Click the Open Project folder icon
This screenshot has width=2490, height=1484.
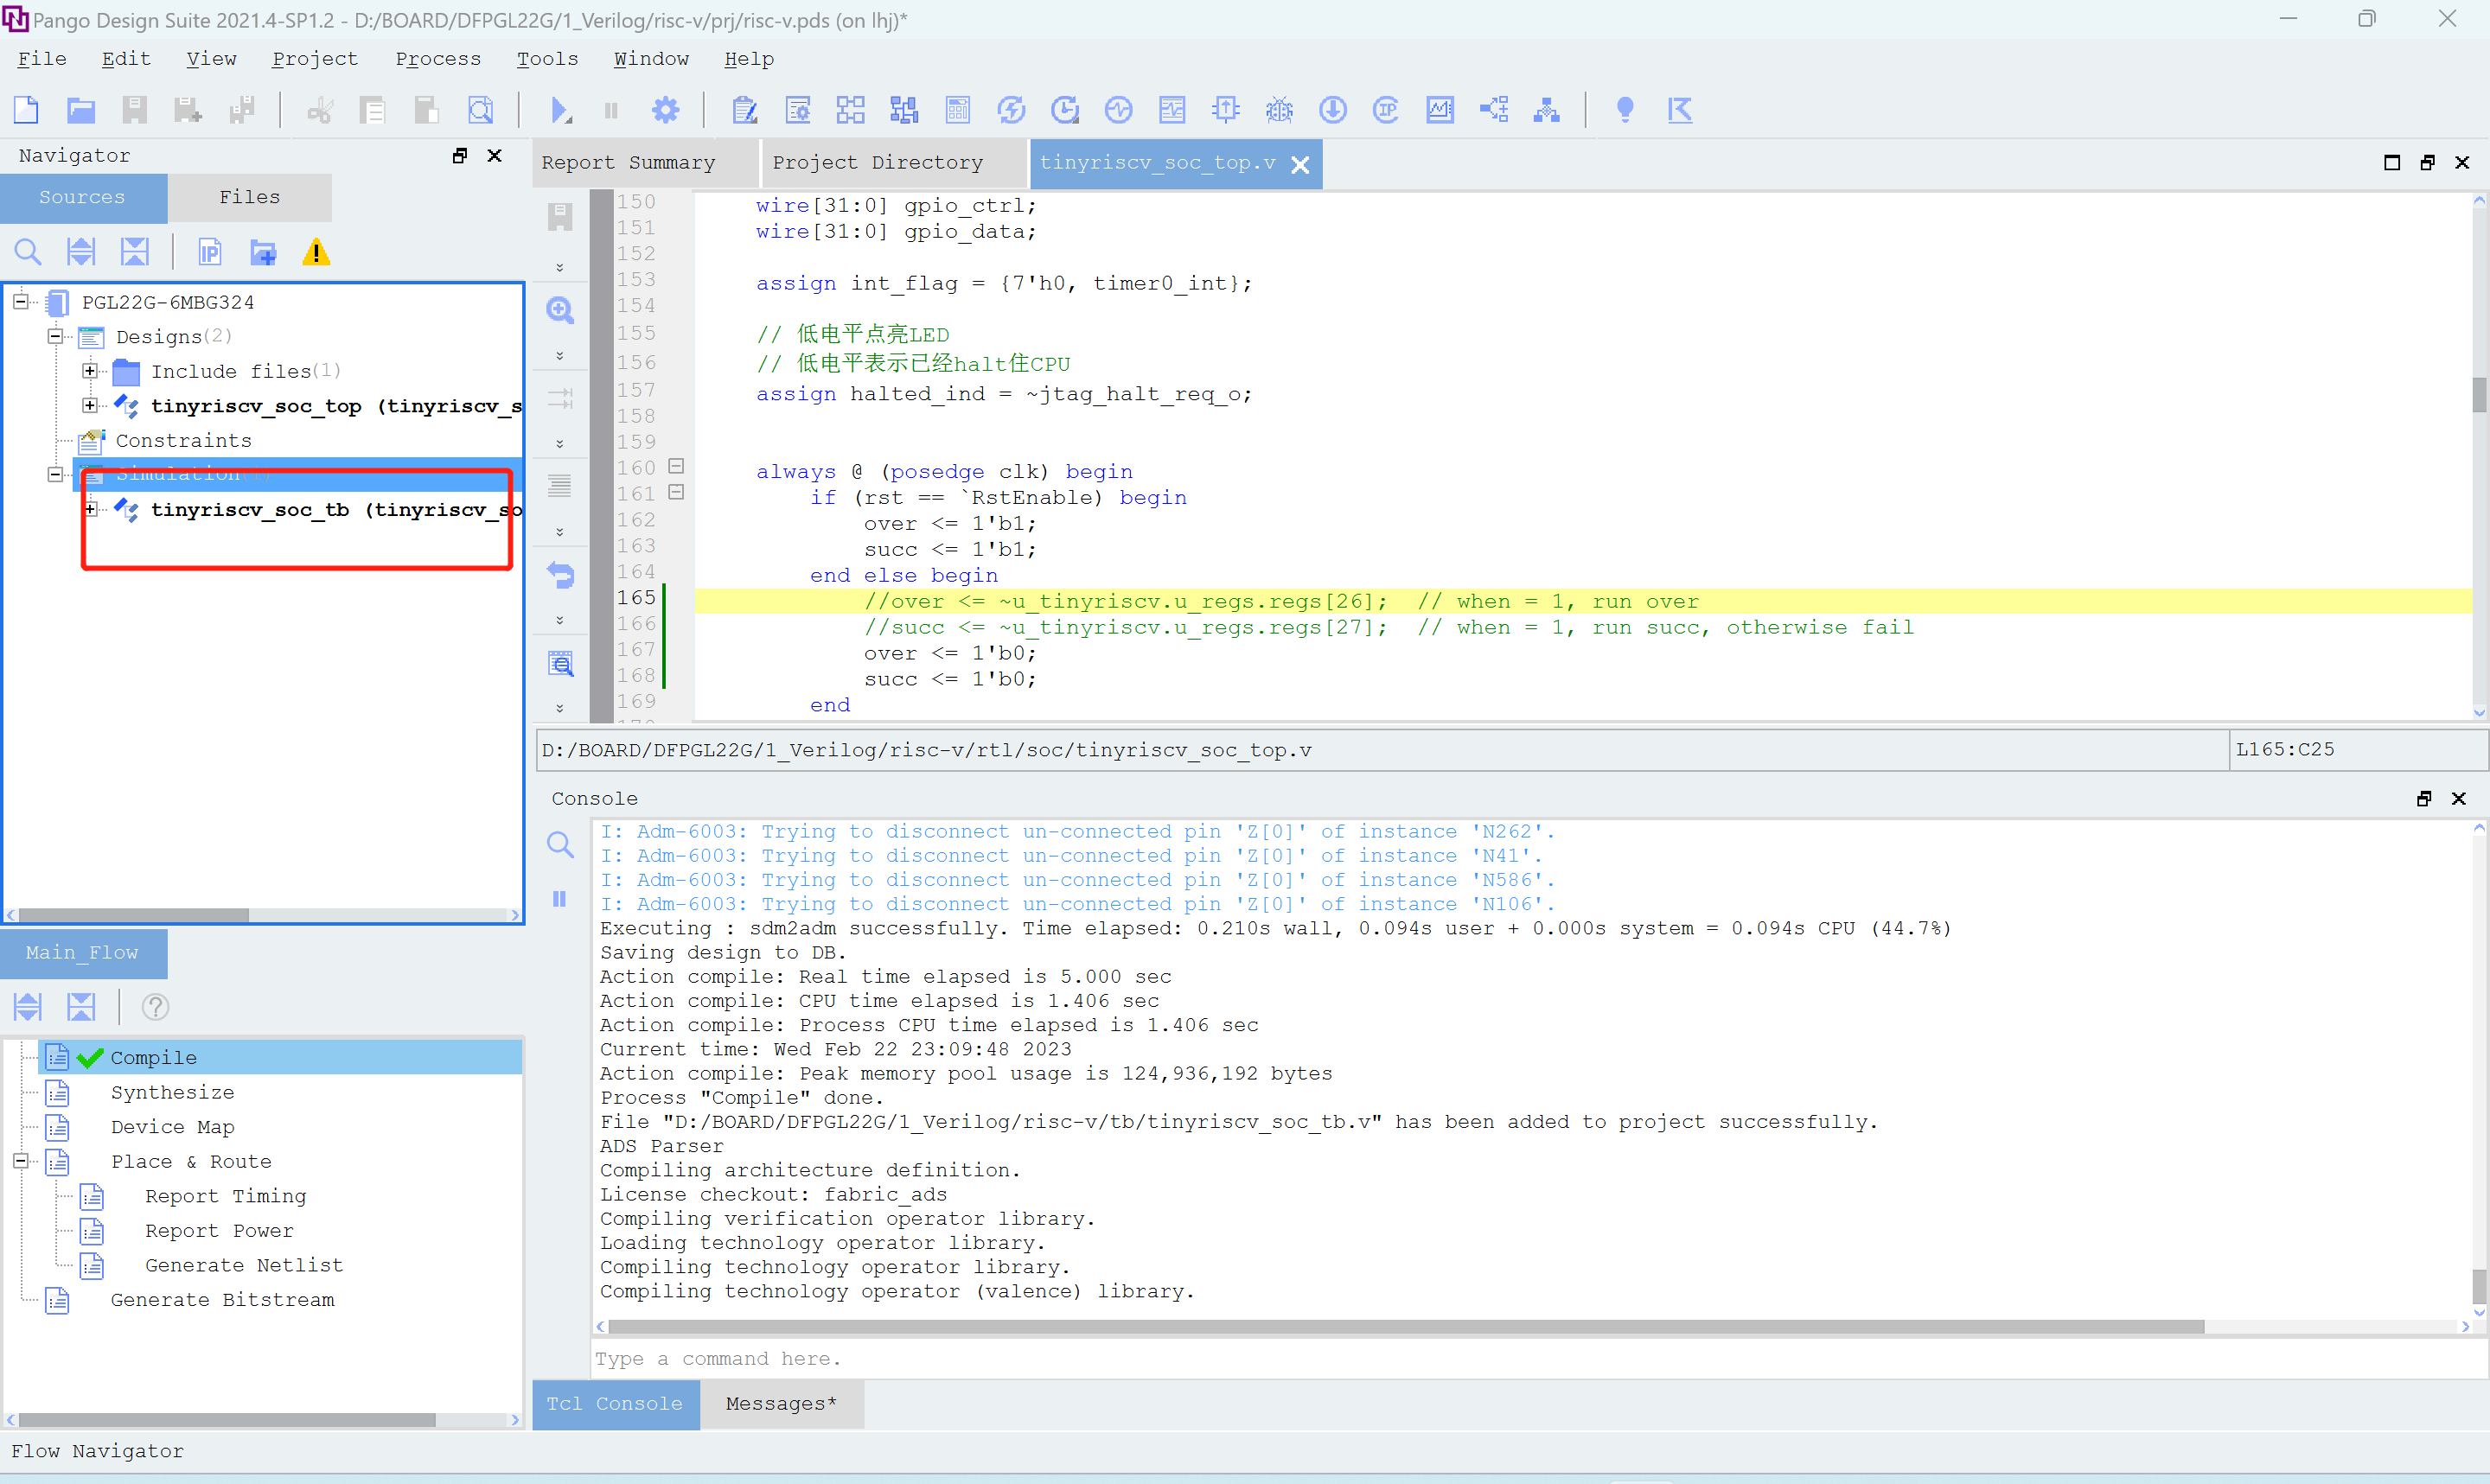[80, 110]
